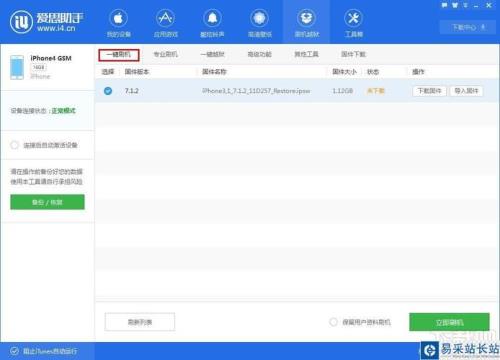Close the 爱思助手 window
The width and height of the screenshot is (500, 360).
coord(489,5)
